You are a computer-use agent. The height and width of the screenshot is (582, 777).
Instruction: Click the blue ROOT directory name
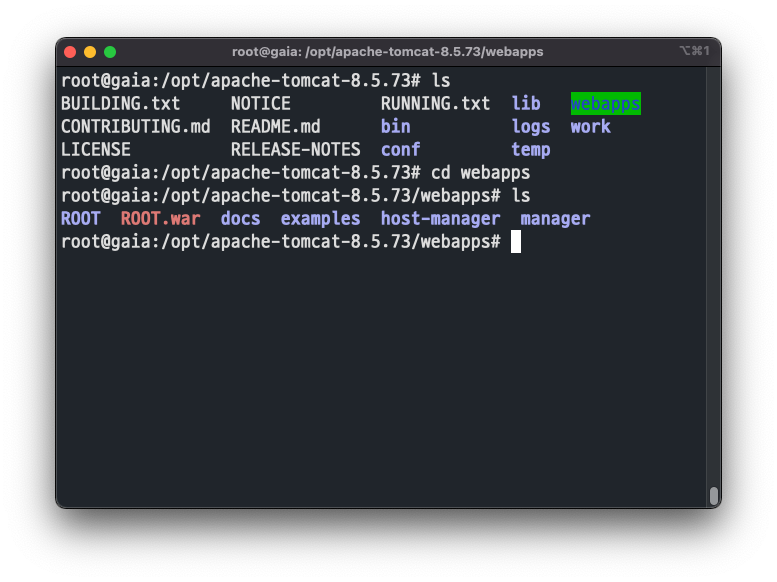(x=81, y=219)
